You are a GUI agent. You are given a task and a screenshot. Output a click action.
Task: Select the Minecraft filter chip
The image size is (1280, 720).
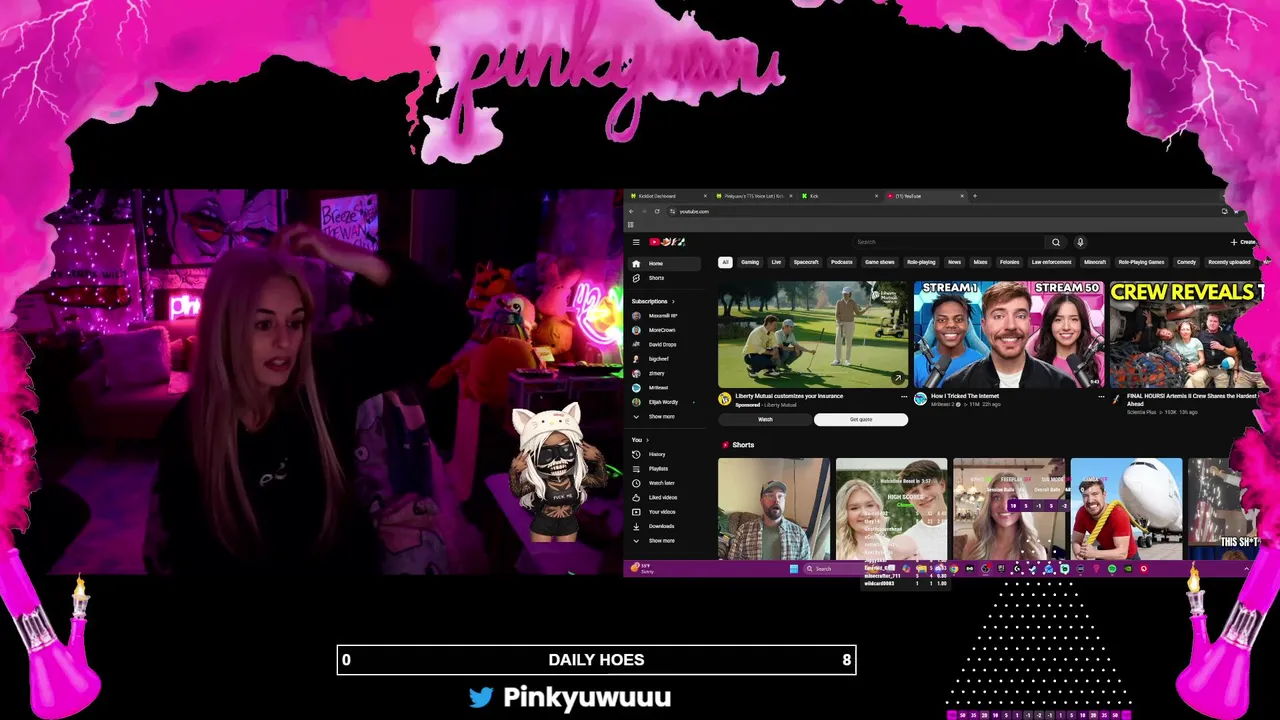click(1095, 262)
